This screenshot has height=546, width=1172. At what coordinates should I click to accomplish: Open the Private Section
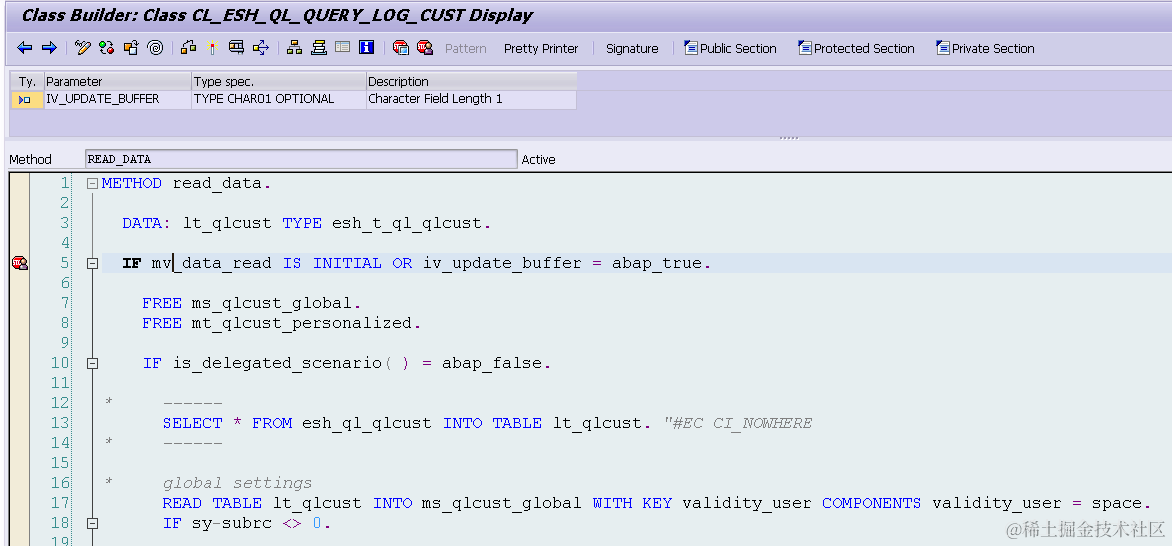pos(985,49)
